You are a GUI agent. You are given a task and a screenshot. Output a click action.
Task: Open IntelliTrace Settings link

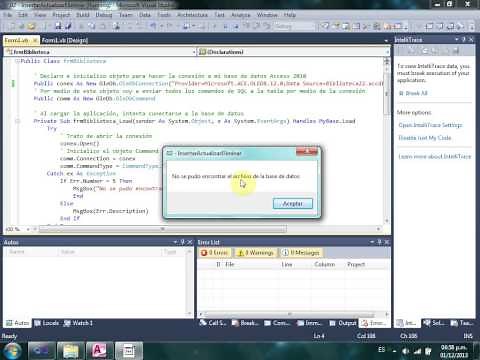coord(430,125)
